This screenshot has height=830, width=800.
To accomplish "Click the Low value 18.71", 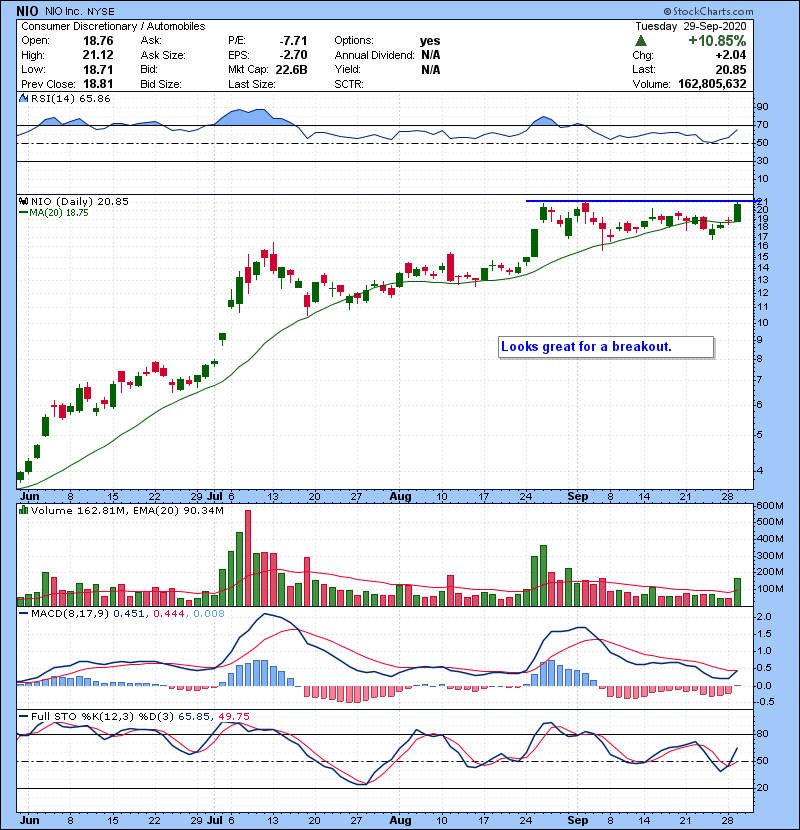I will click(98, 69).
